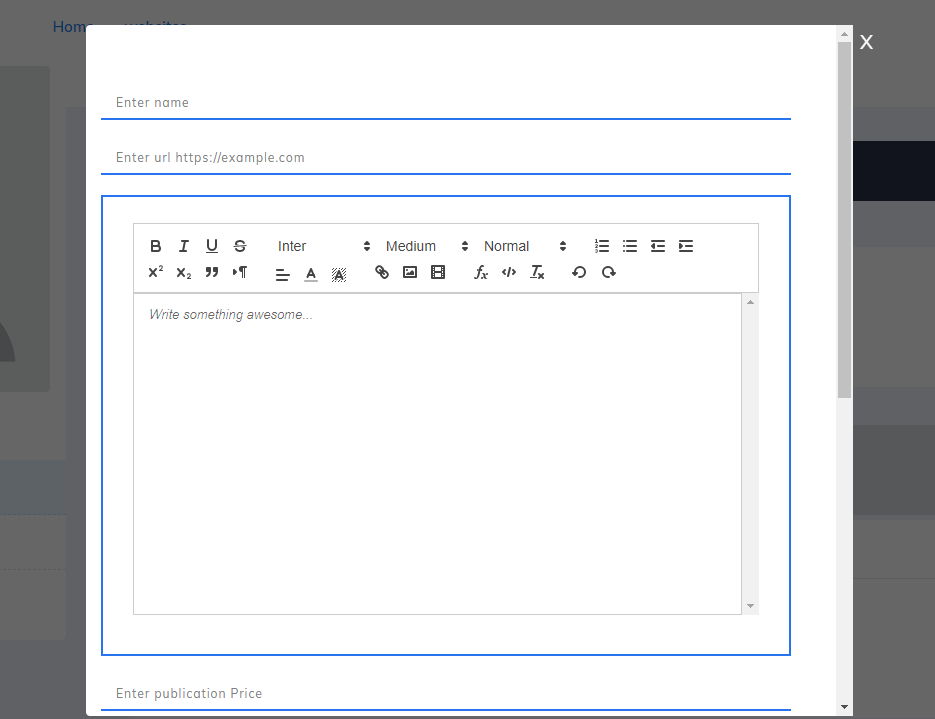The height and width of the screenshot is (719, 935).
Task: Insert a hyperlink via the link icon
Action: [381, 272]
